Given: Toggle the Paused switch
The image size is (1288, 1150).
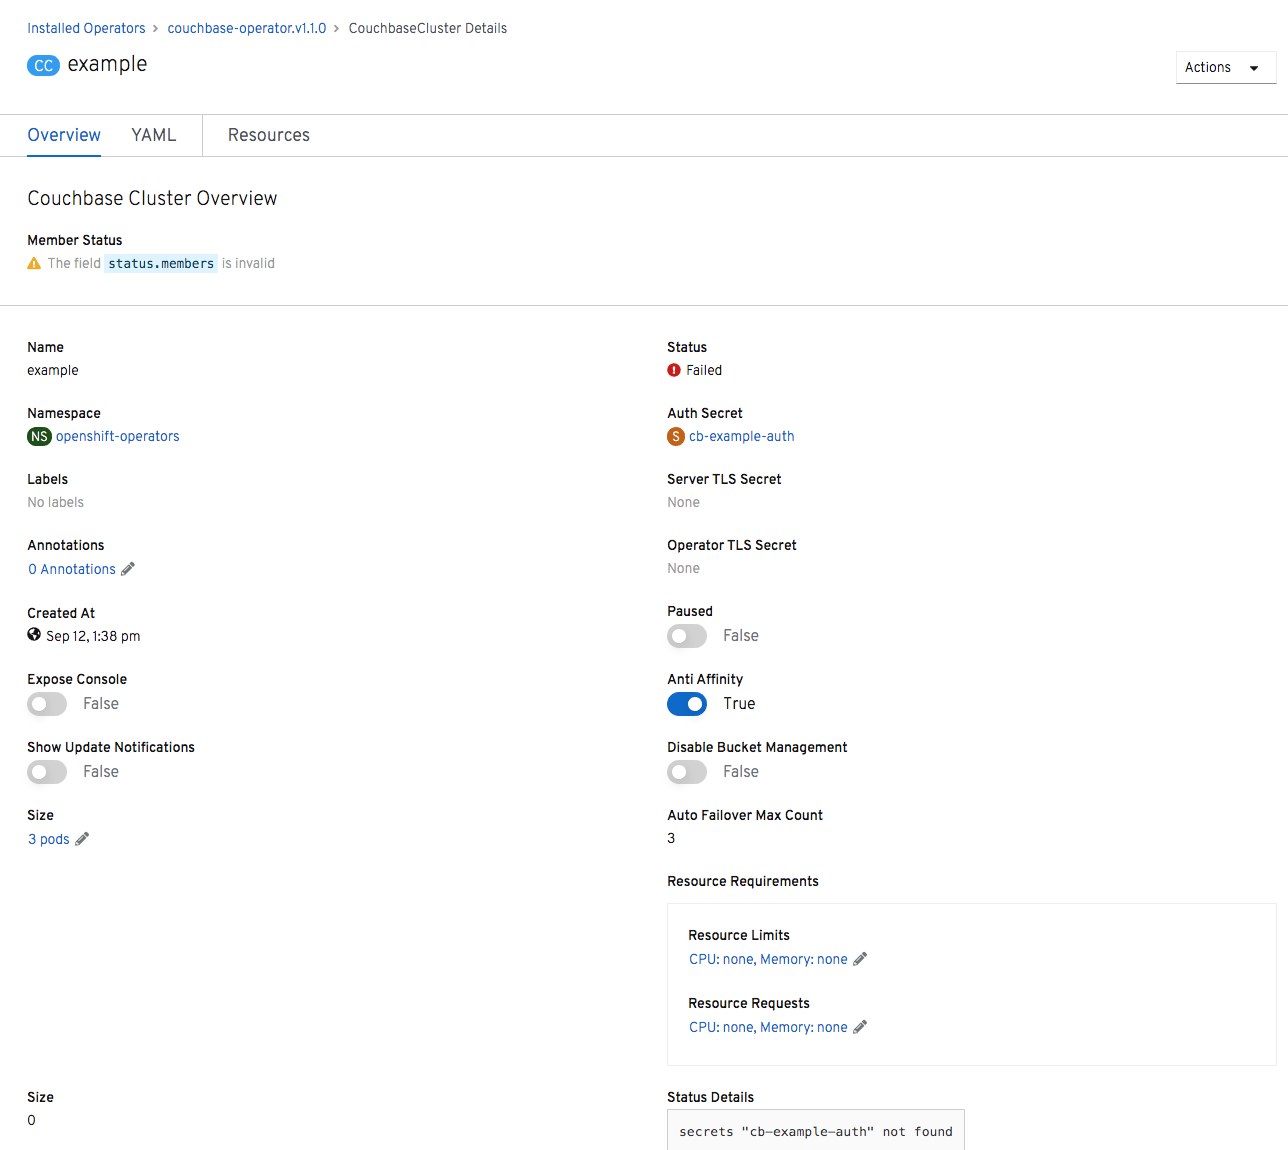Looking at the screenshot, I should [687, 636].
